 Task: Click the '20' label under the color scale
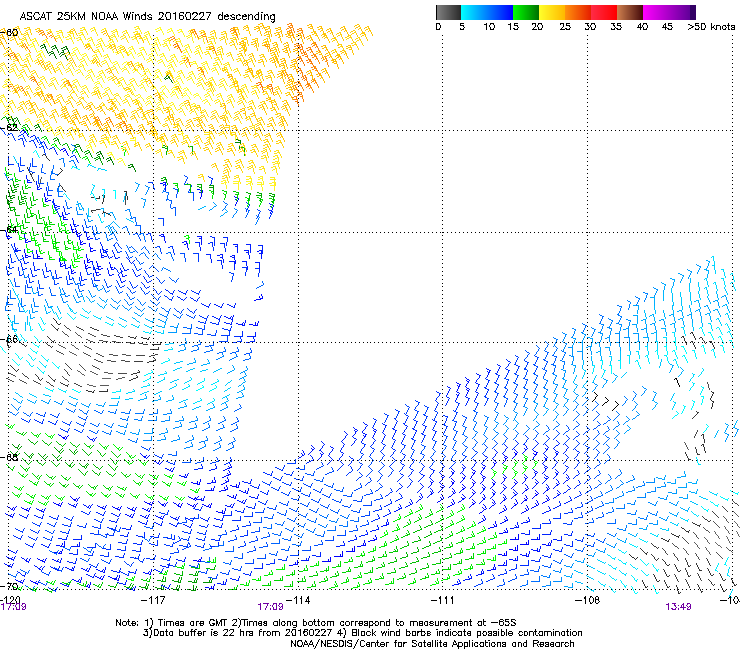[537, 27]
